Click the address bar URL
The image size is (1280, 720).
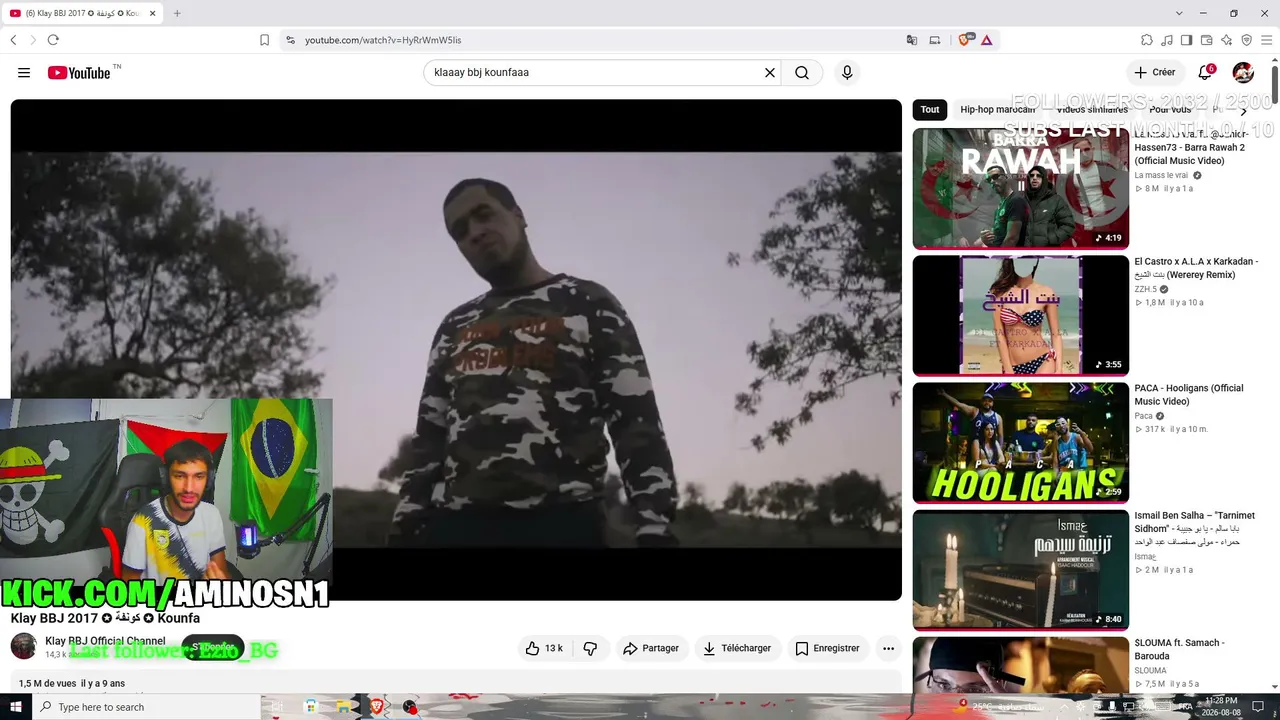click(383, 40)
